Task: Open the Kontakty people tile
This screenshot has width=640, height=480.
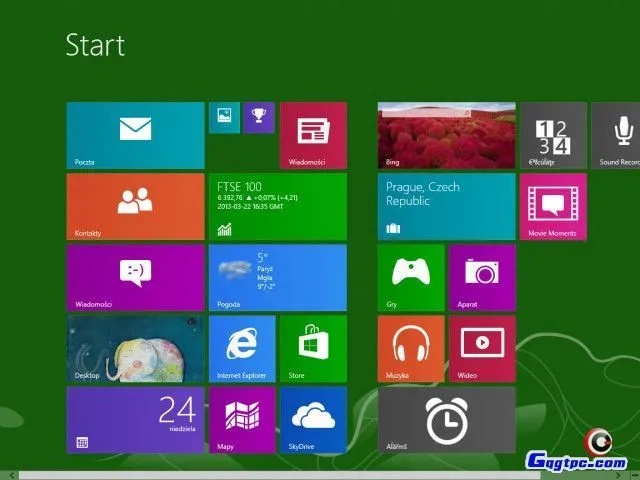Action: tap(135, 206)
